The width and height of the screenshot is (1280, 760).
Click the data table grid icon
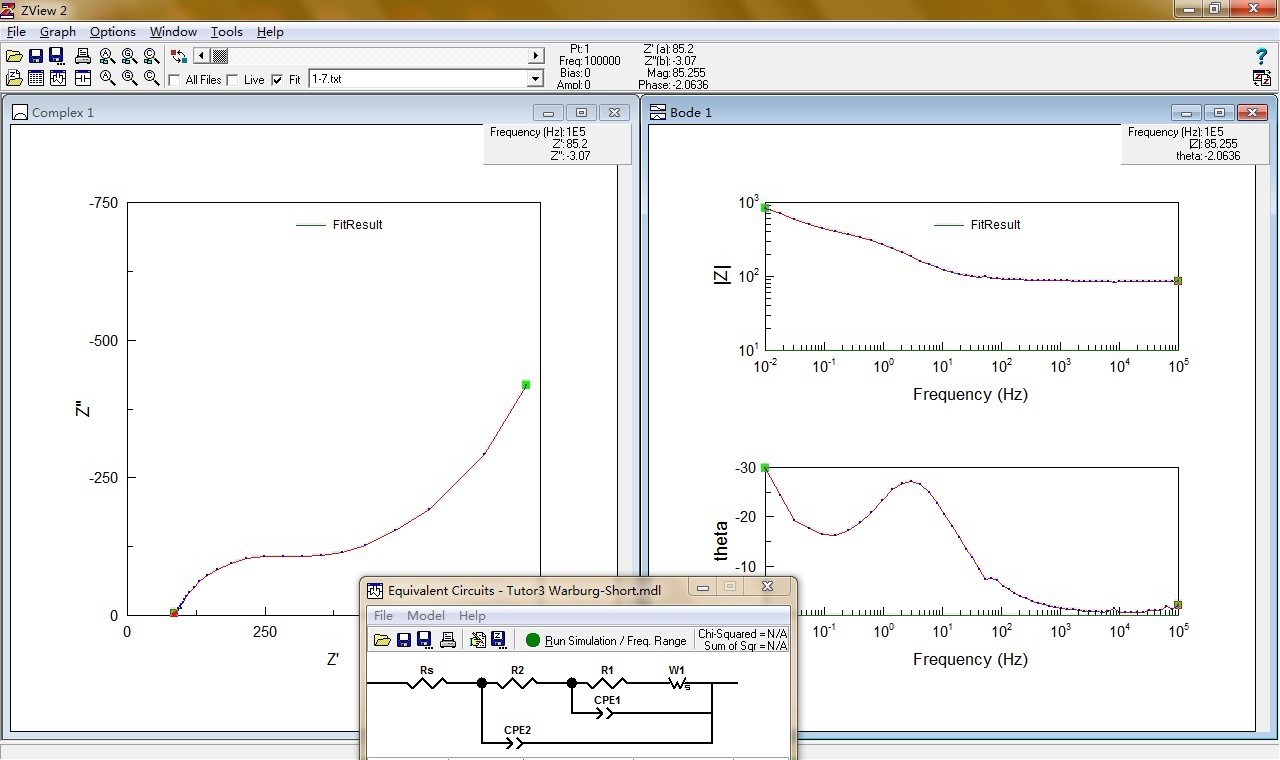coord(36,78)
